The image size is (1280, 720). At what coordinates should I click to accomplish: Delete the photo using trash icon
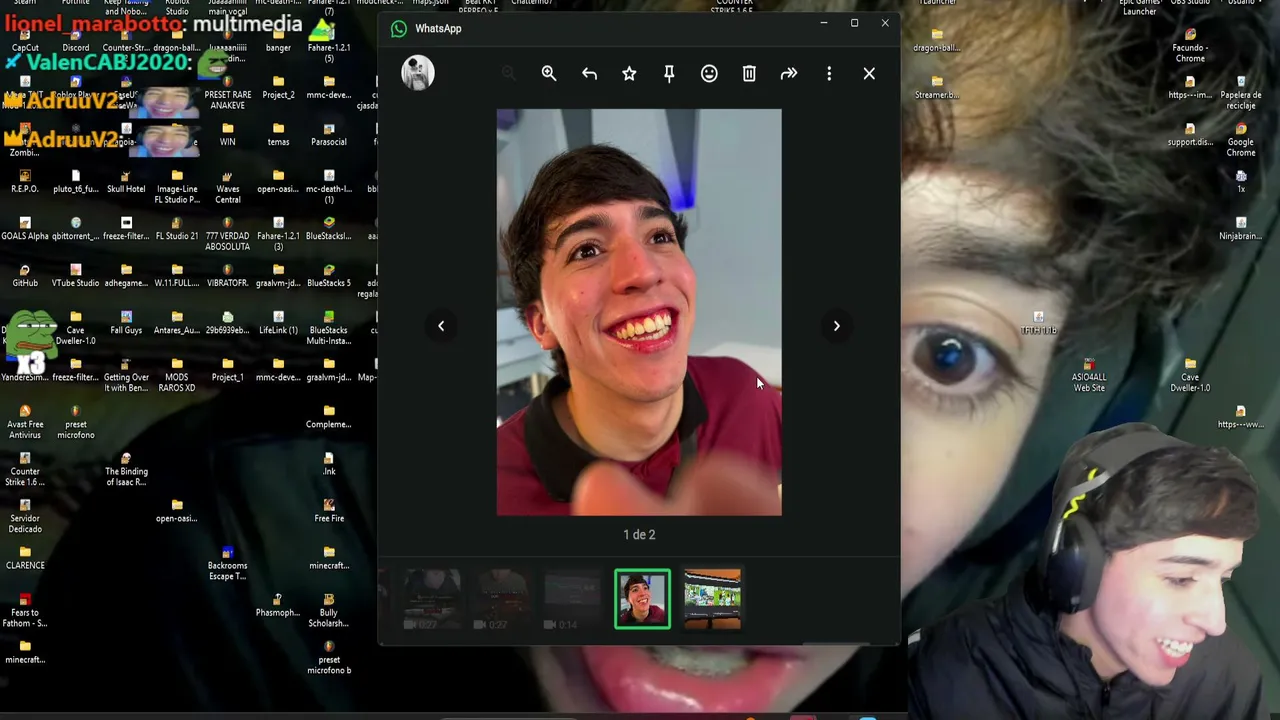tap(749, 73)
